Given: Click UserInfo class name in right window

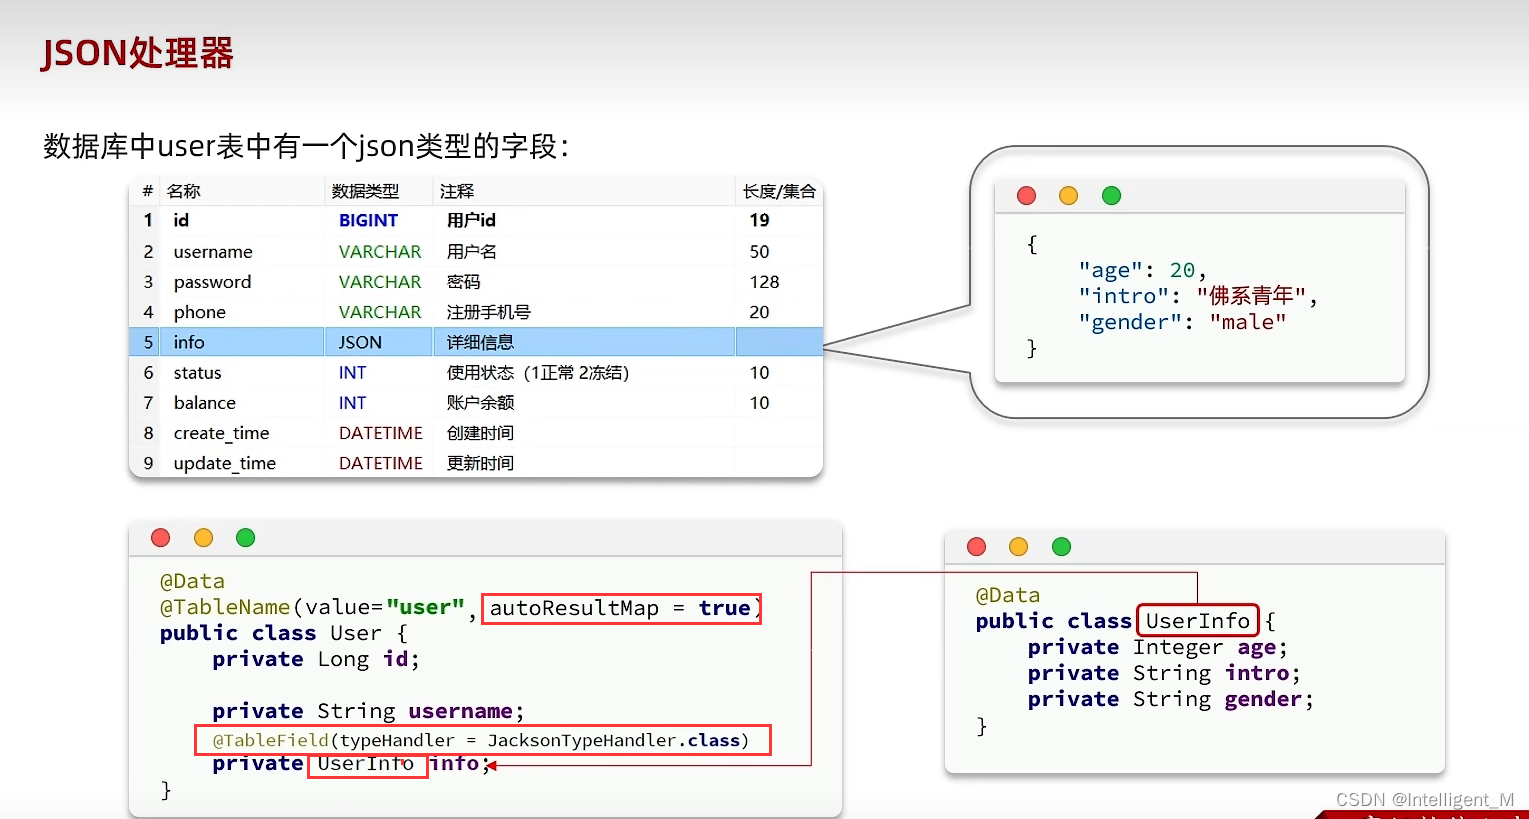Looking at the screenshot, I should click(x=1198, y=621).
